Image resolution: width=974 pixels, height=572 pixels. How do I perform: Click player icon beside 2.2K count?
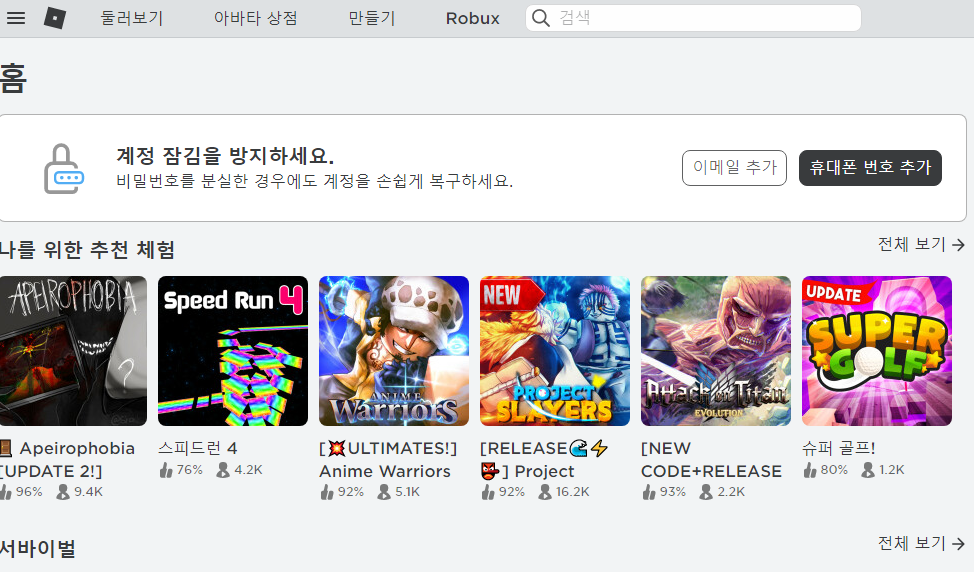(x=706, y=492)
